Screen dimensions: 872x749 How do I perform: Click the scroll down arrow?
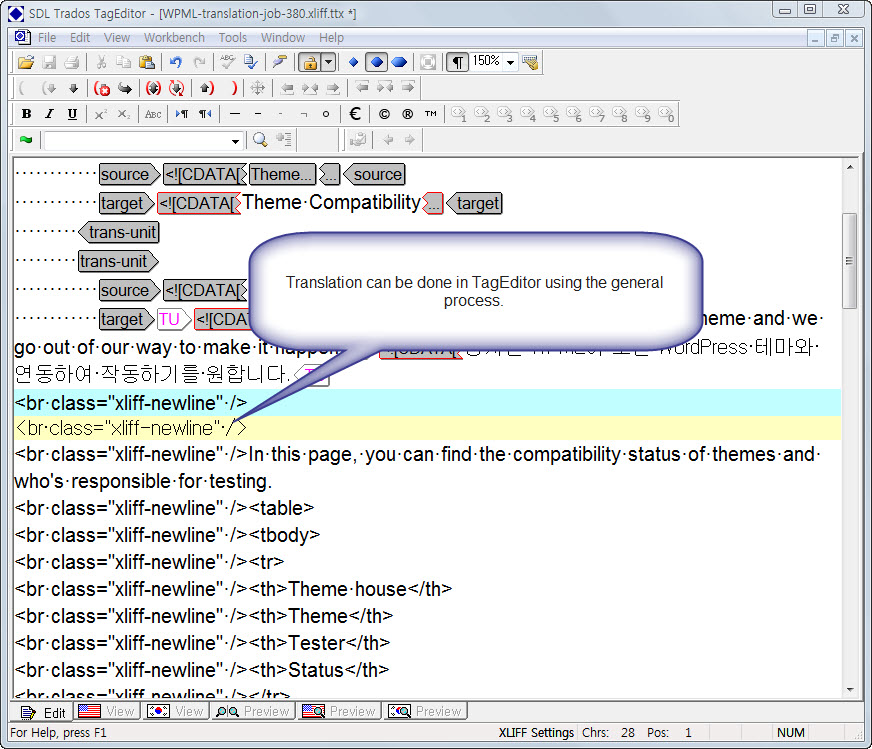tap(849, 690)
